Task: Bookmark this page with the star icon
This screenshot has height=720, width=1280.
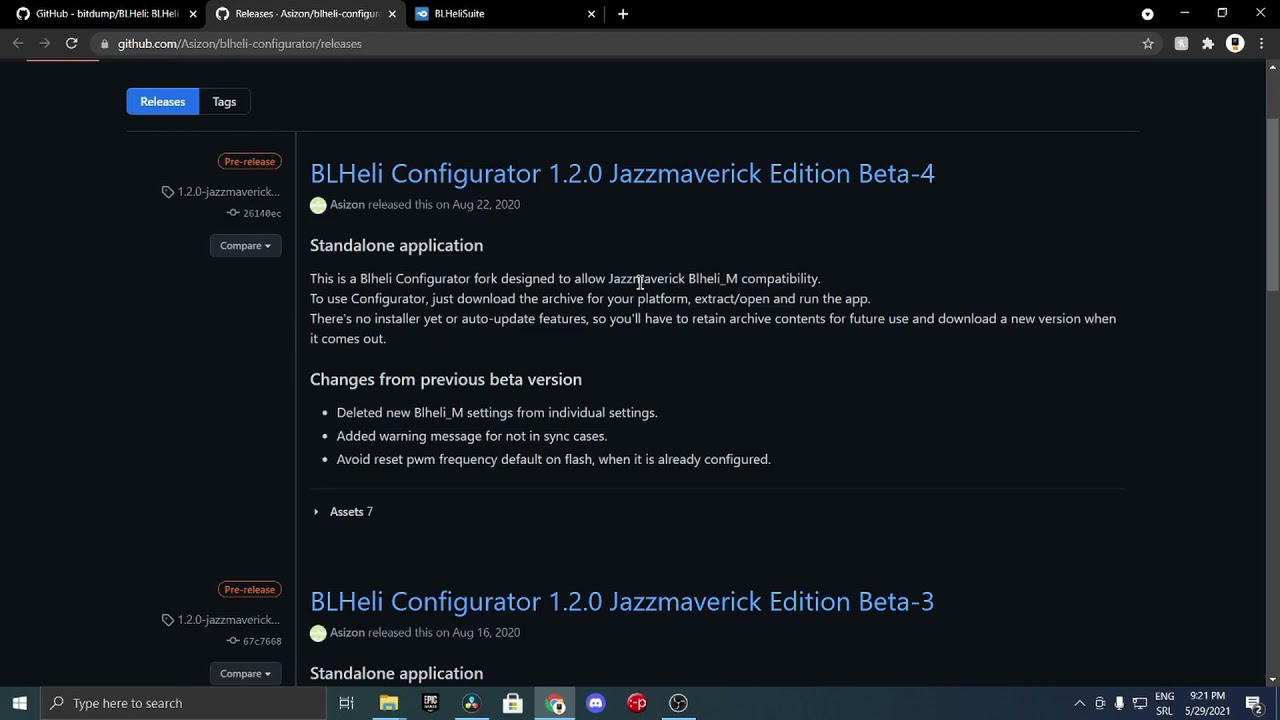Action: [1148, 43]
